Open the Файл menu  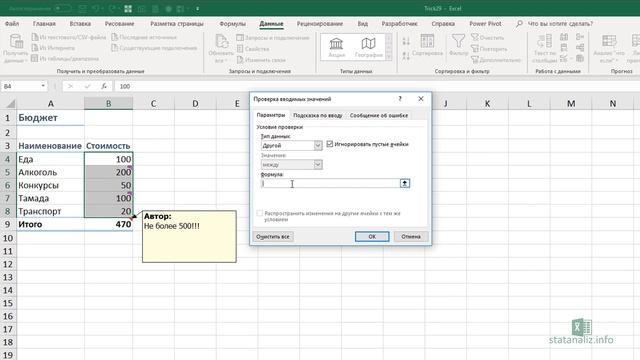[12, 24]
